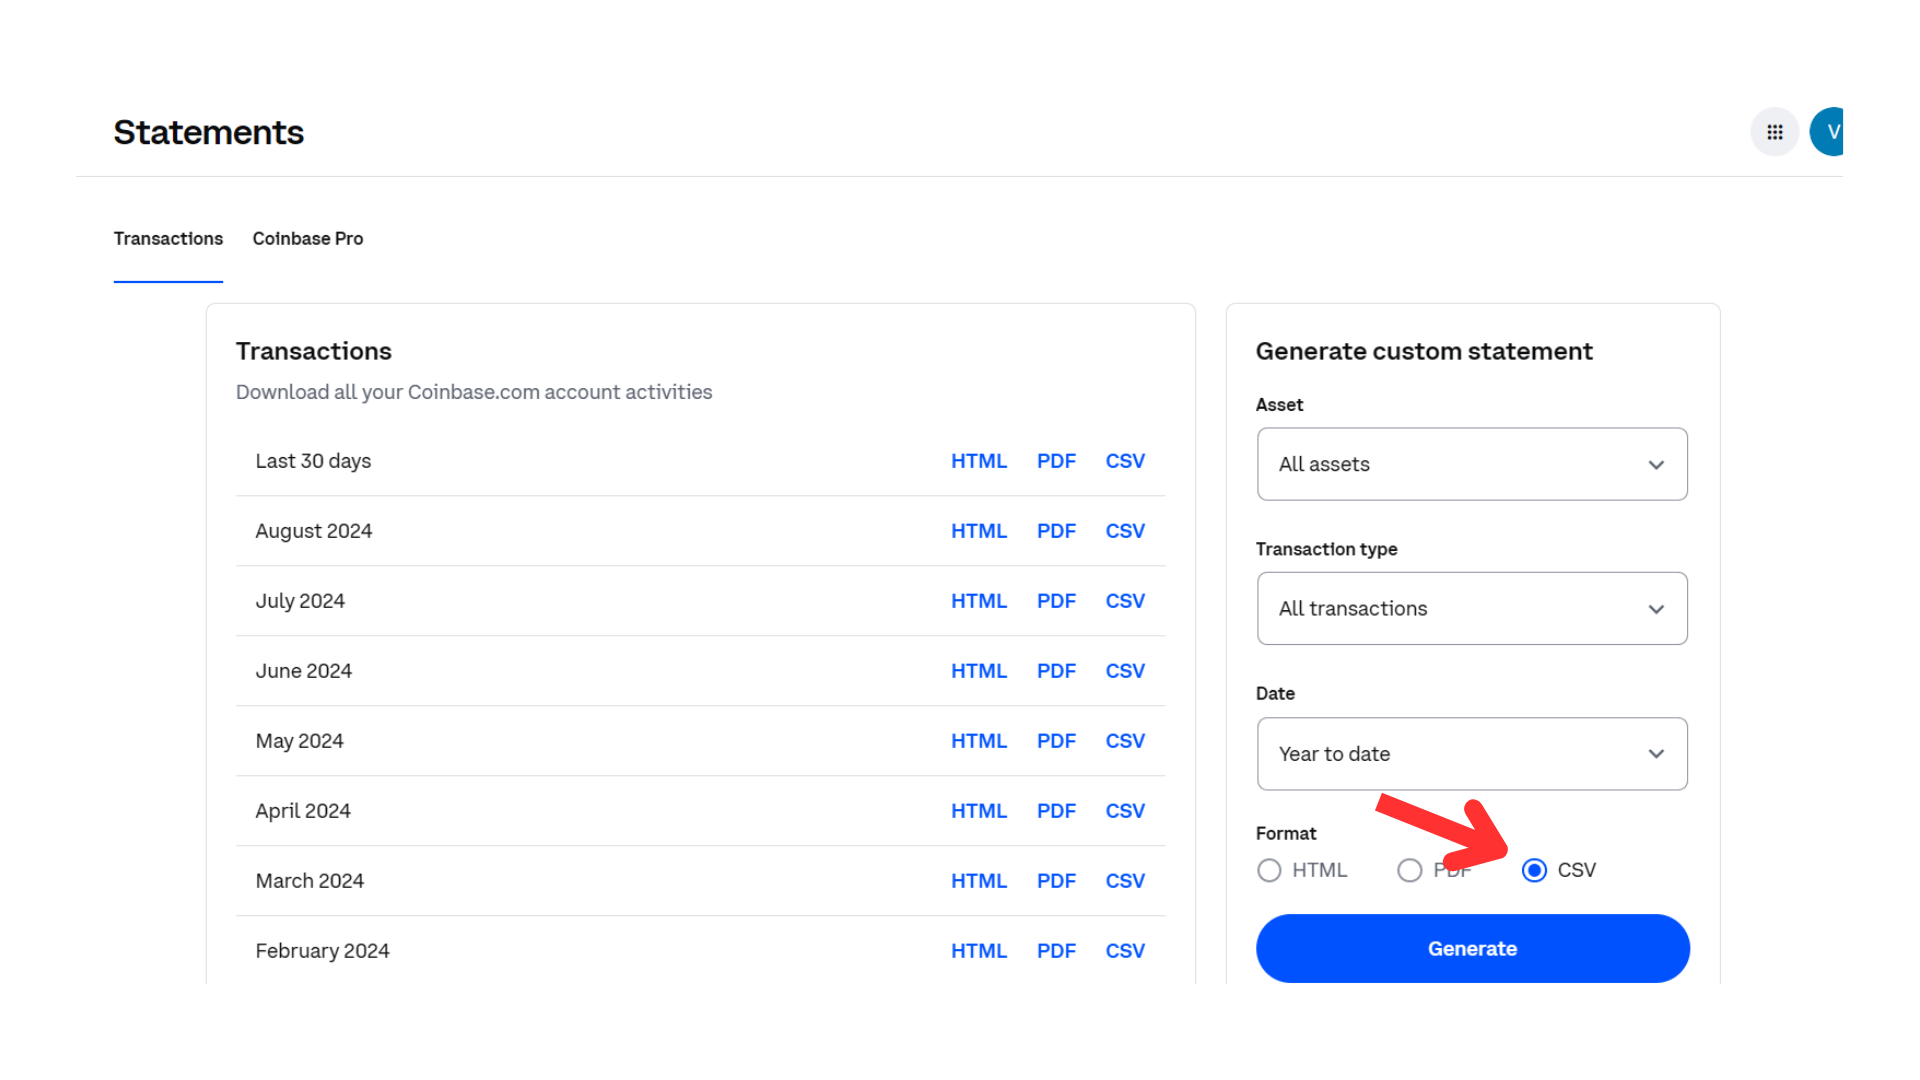Open July 2024 HTML statement
1920x1080 pixels.
click(x=978, y=601)
